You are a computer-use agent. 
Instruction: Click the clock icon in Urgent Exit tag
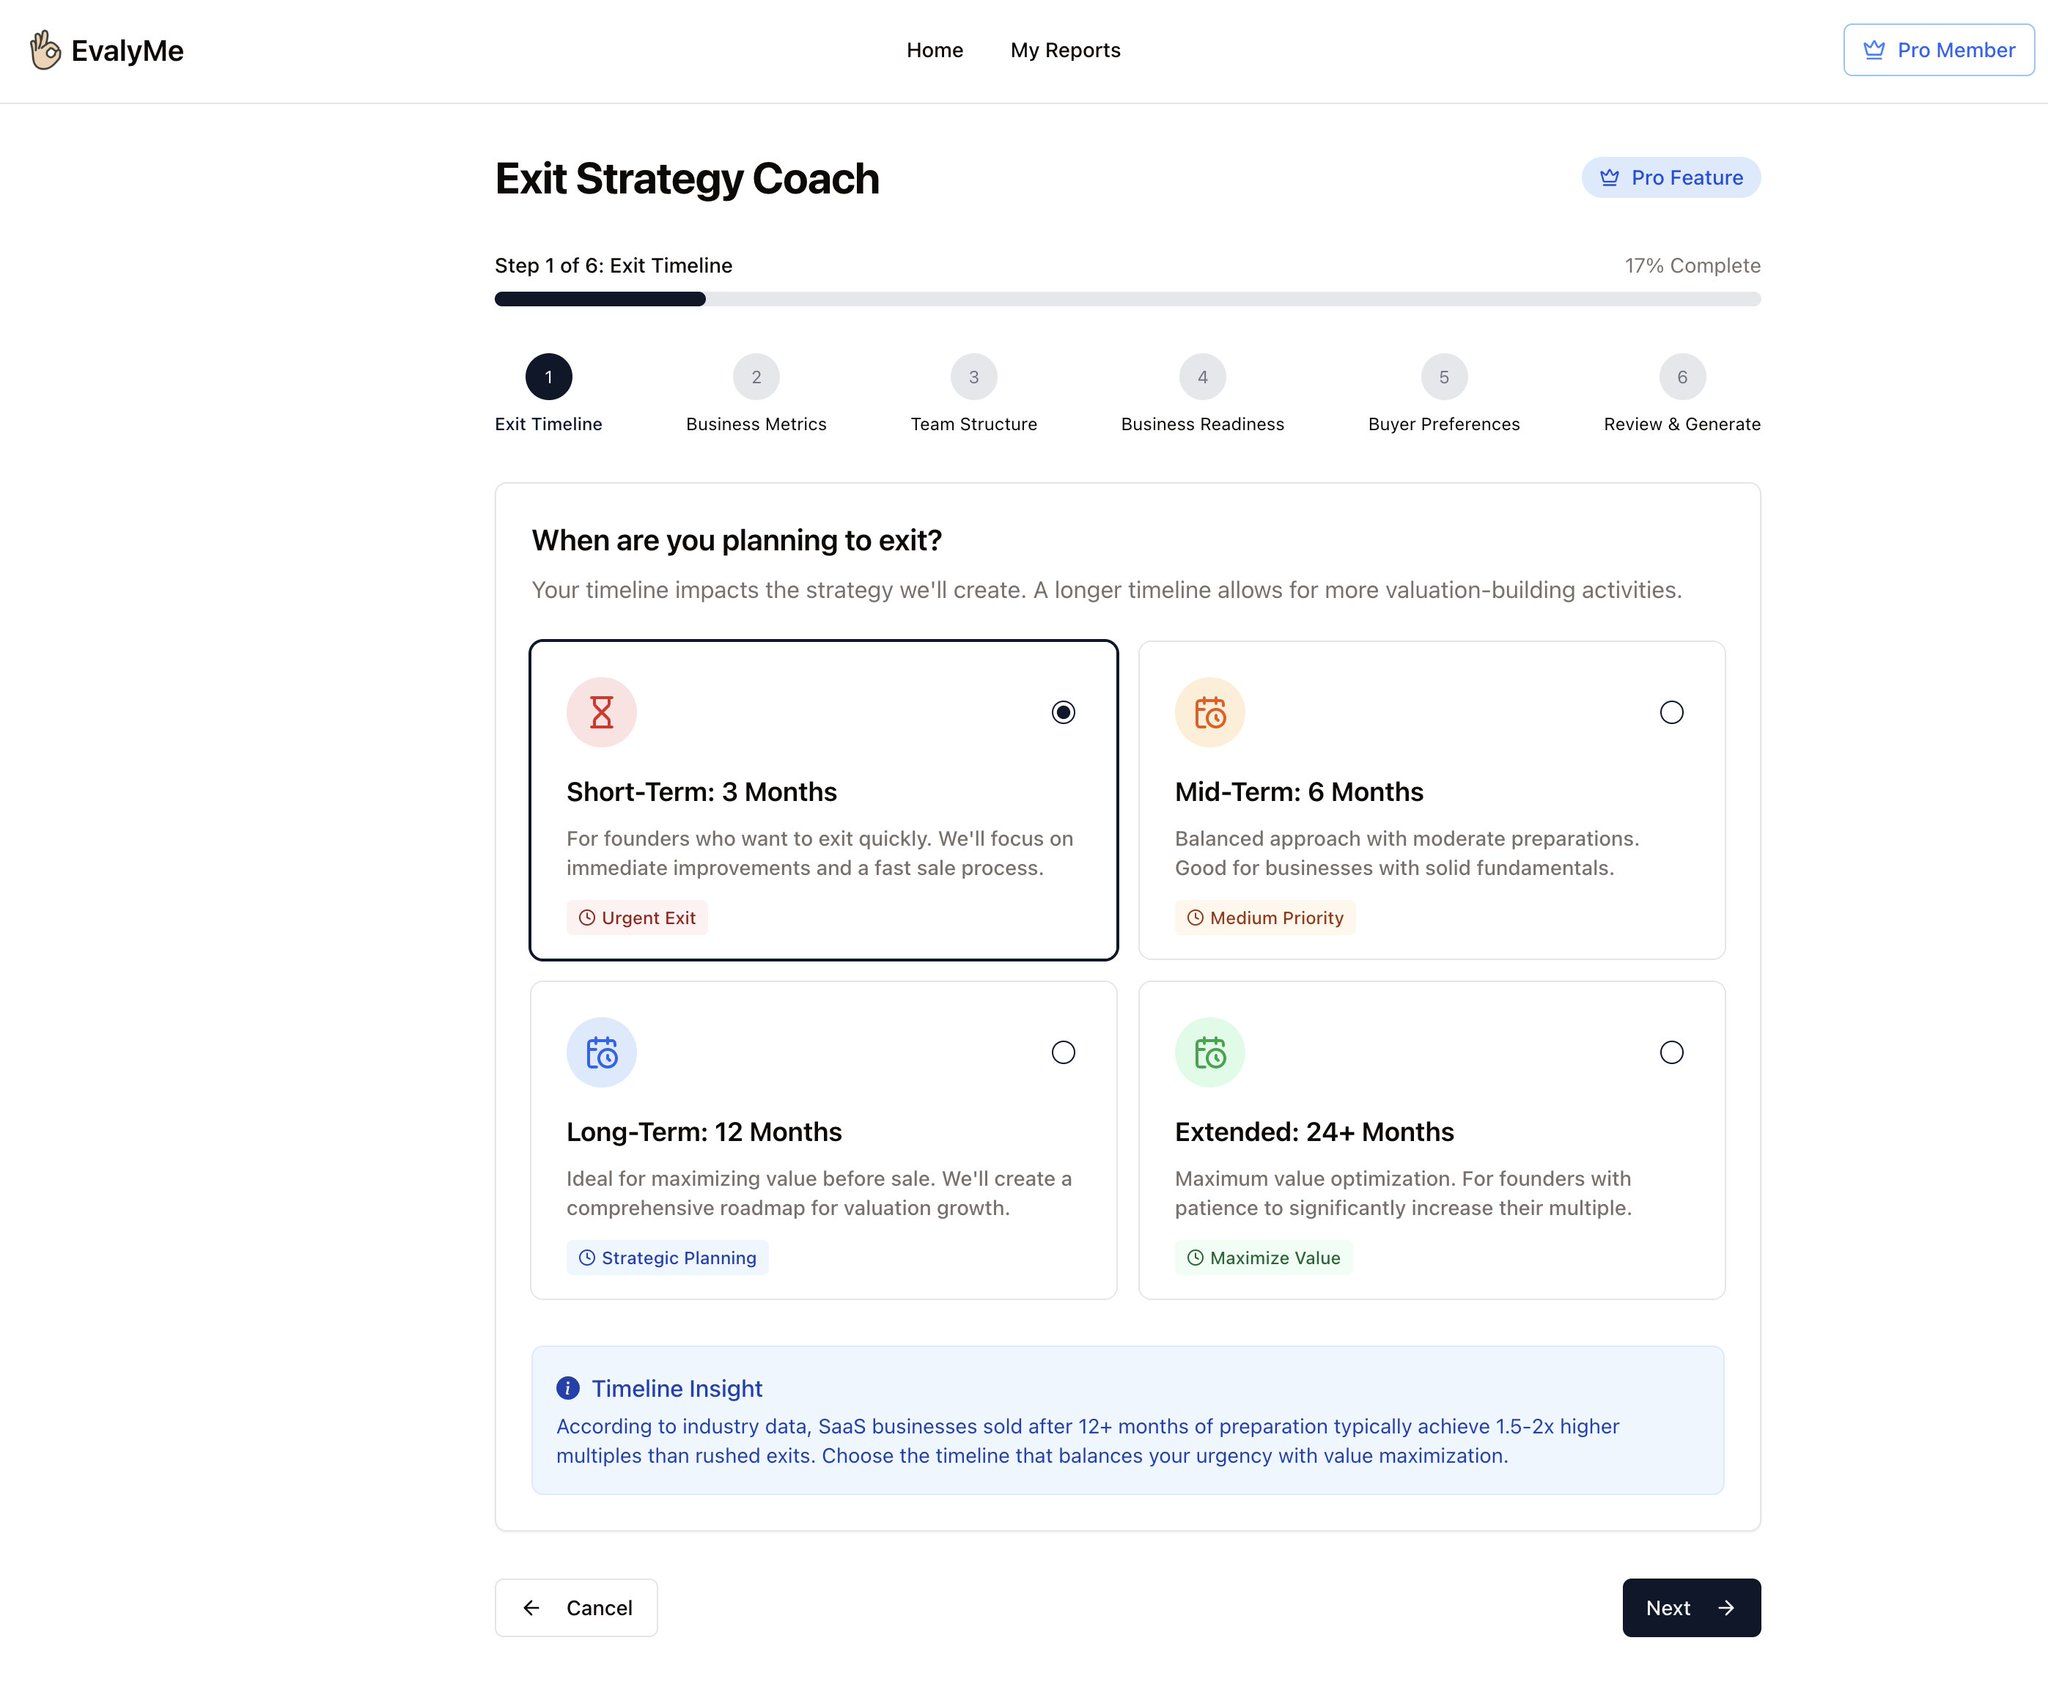coord(587,917)
